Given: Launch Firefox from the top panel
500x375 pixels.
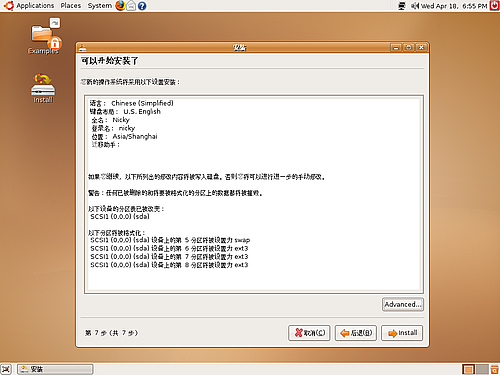Looking at the screenshot, I should click(120, 6).
